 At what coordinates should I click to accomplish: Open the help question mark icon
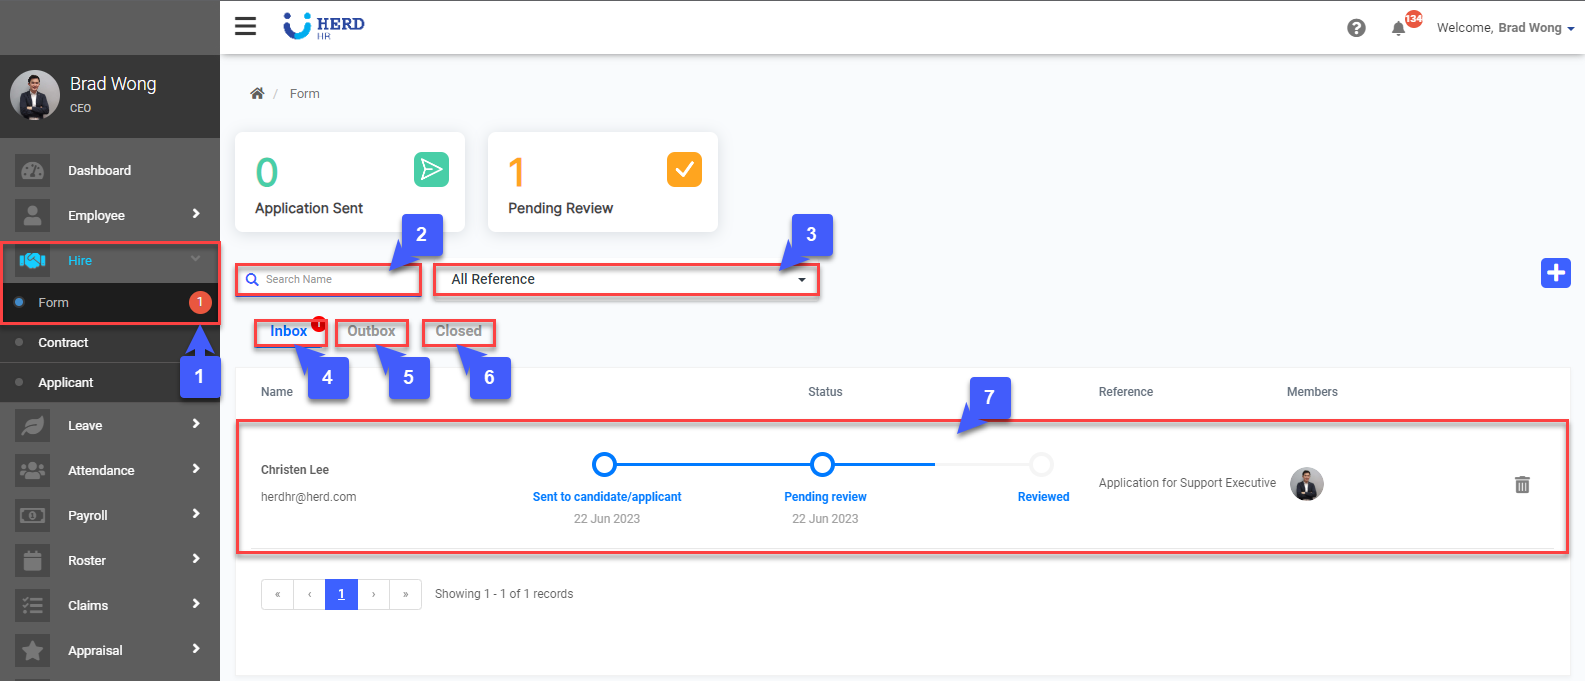point(1356,28)
